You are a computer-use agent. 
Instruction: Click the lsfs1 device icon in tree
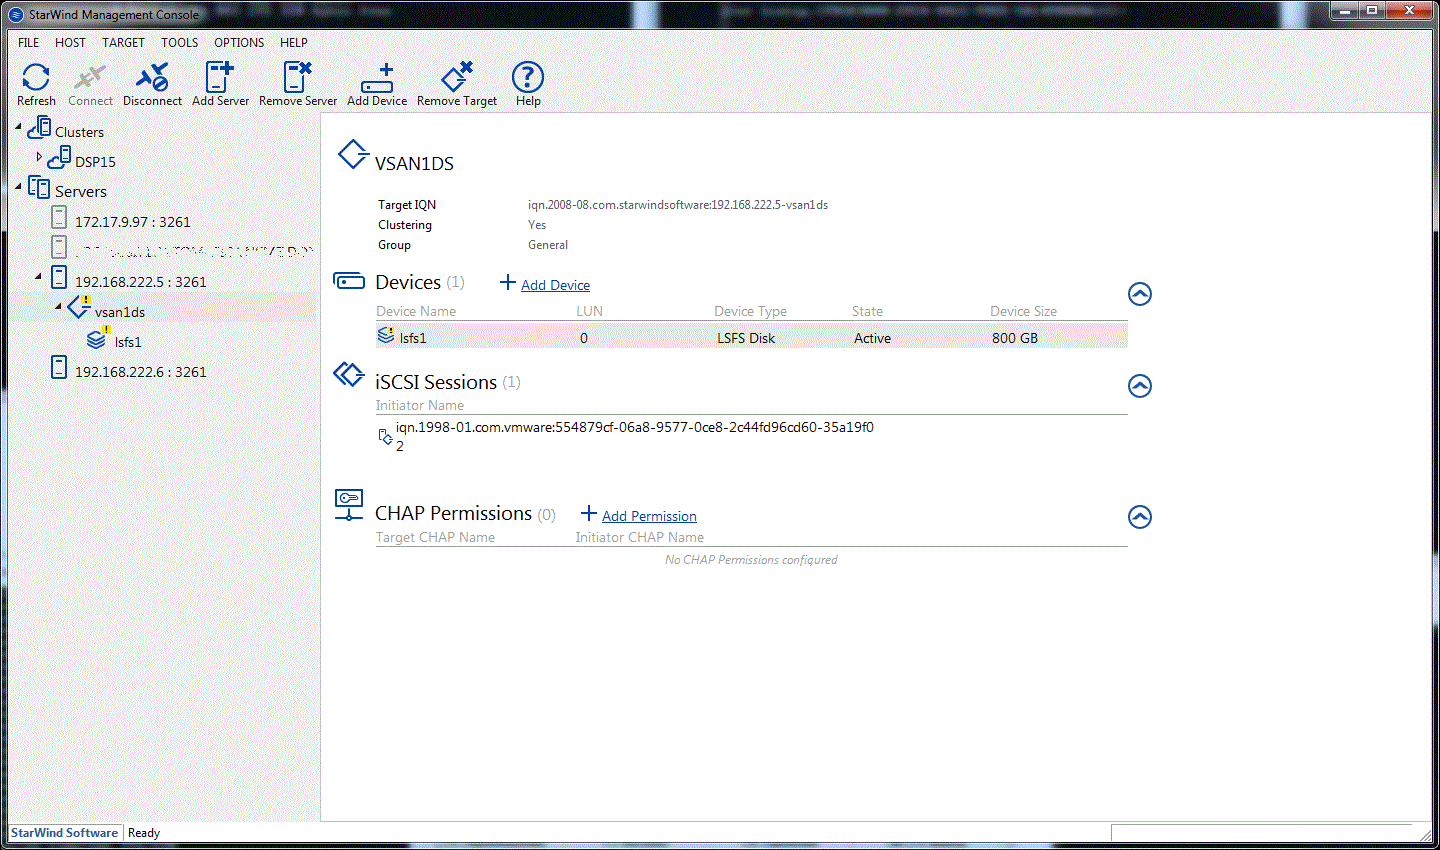tap(98, 338)
